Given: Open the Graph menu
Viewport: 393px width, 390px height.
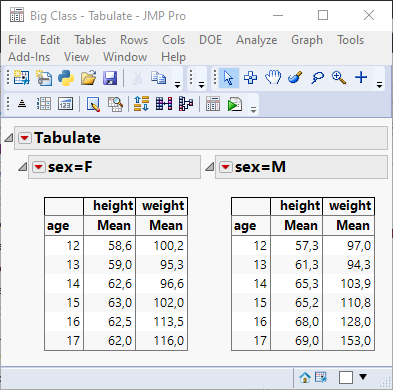Looking at the screenshot, I should [307, 40].
